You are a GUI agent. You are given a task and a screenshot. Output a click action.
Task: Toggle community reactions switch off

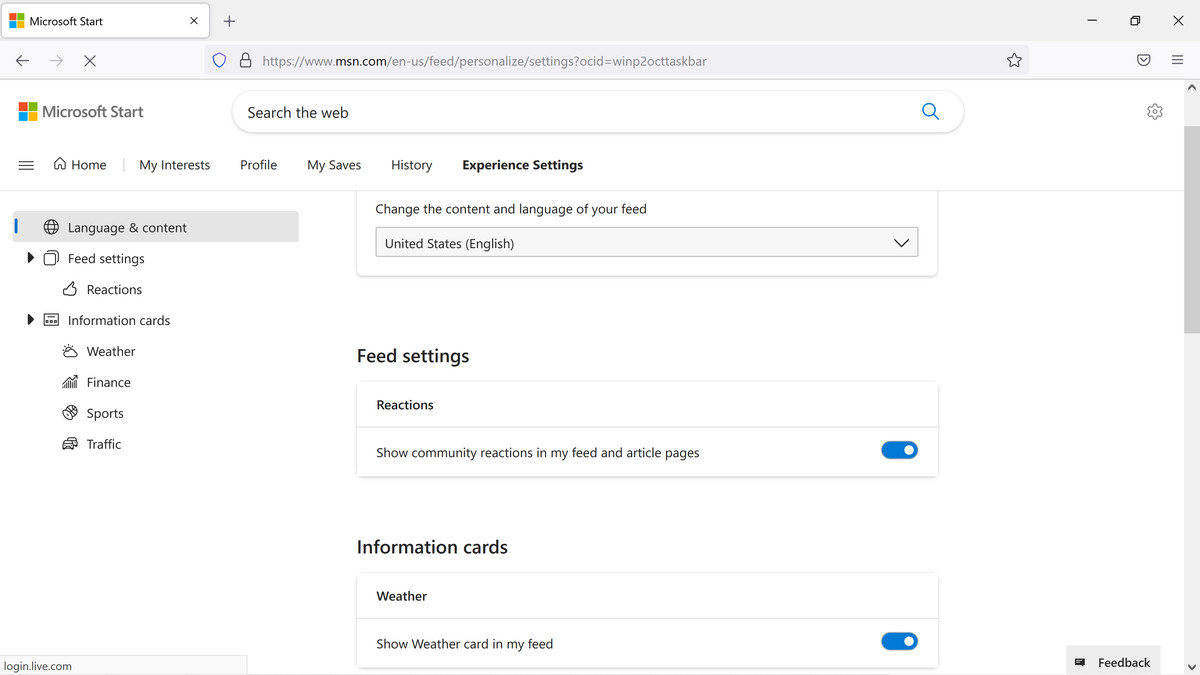[x=899, y=450]
